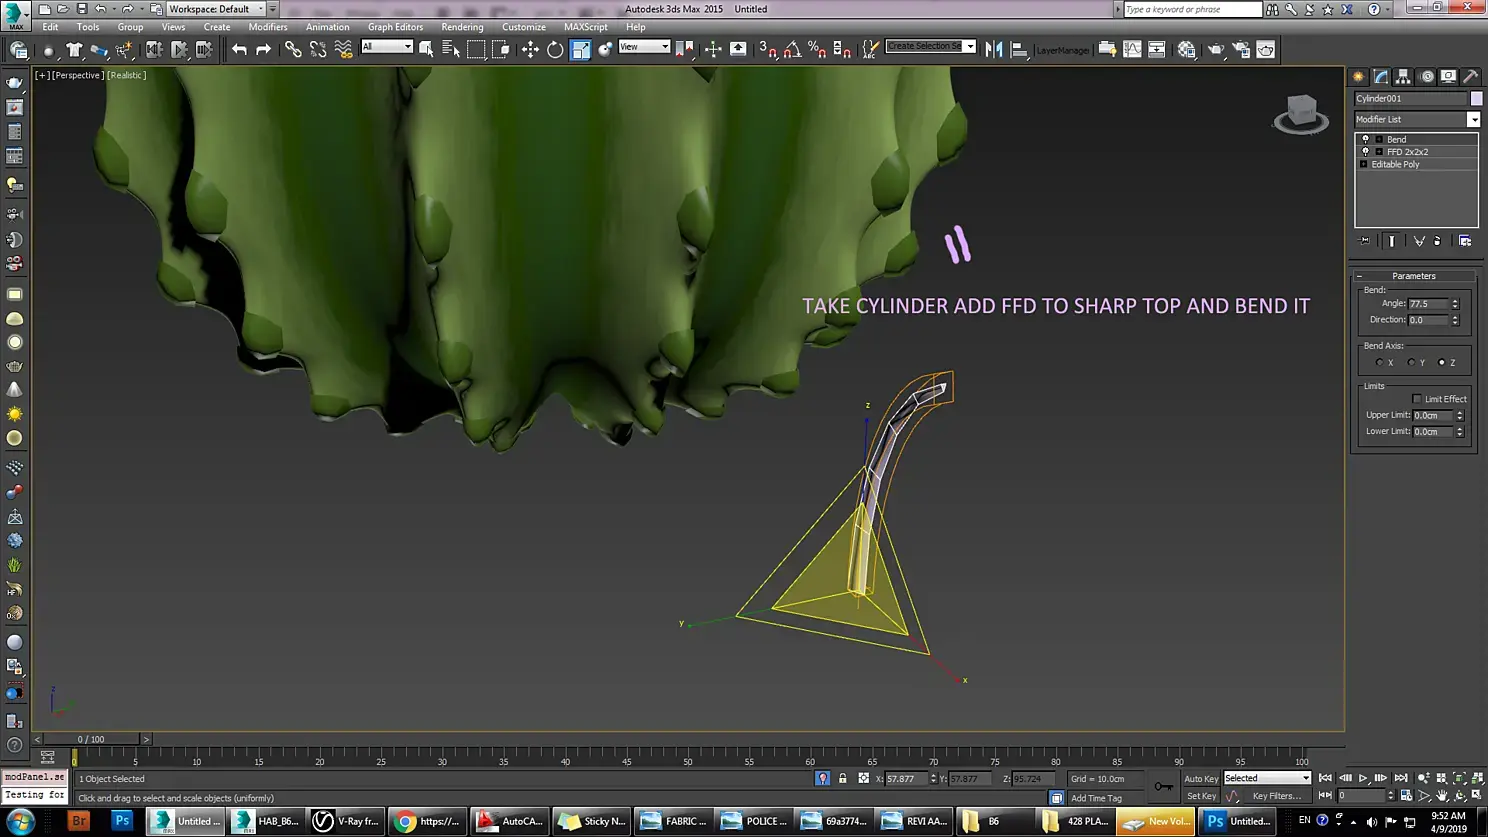Viewport: 1488px width, 837px height.
Task: Enable the Limit Effect checkbox
Action: click(x=1417, y=399)
